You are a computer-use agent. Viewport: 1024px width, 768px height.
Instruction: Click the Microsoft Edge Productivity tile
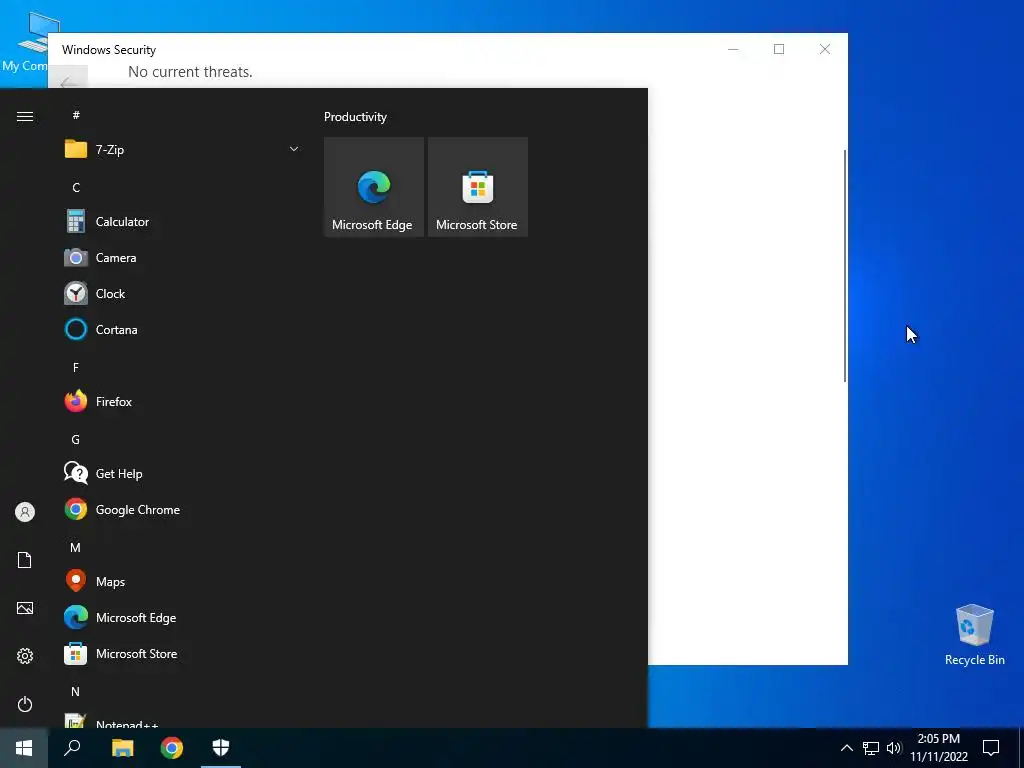coord(374,187)
